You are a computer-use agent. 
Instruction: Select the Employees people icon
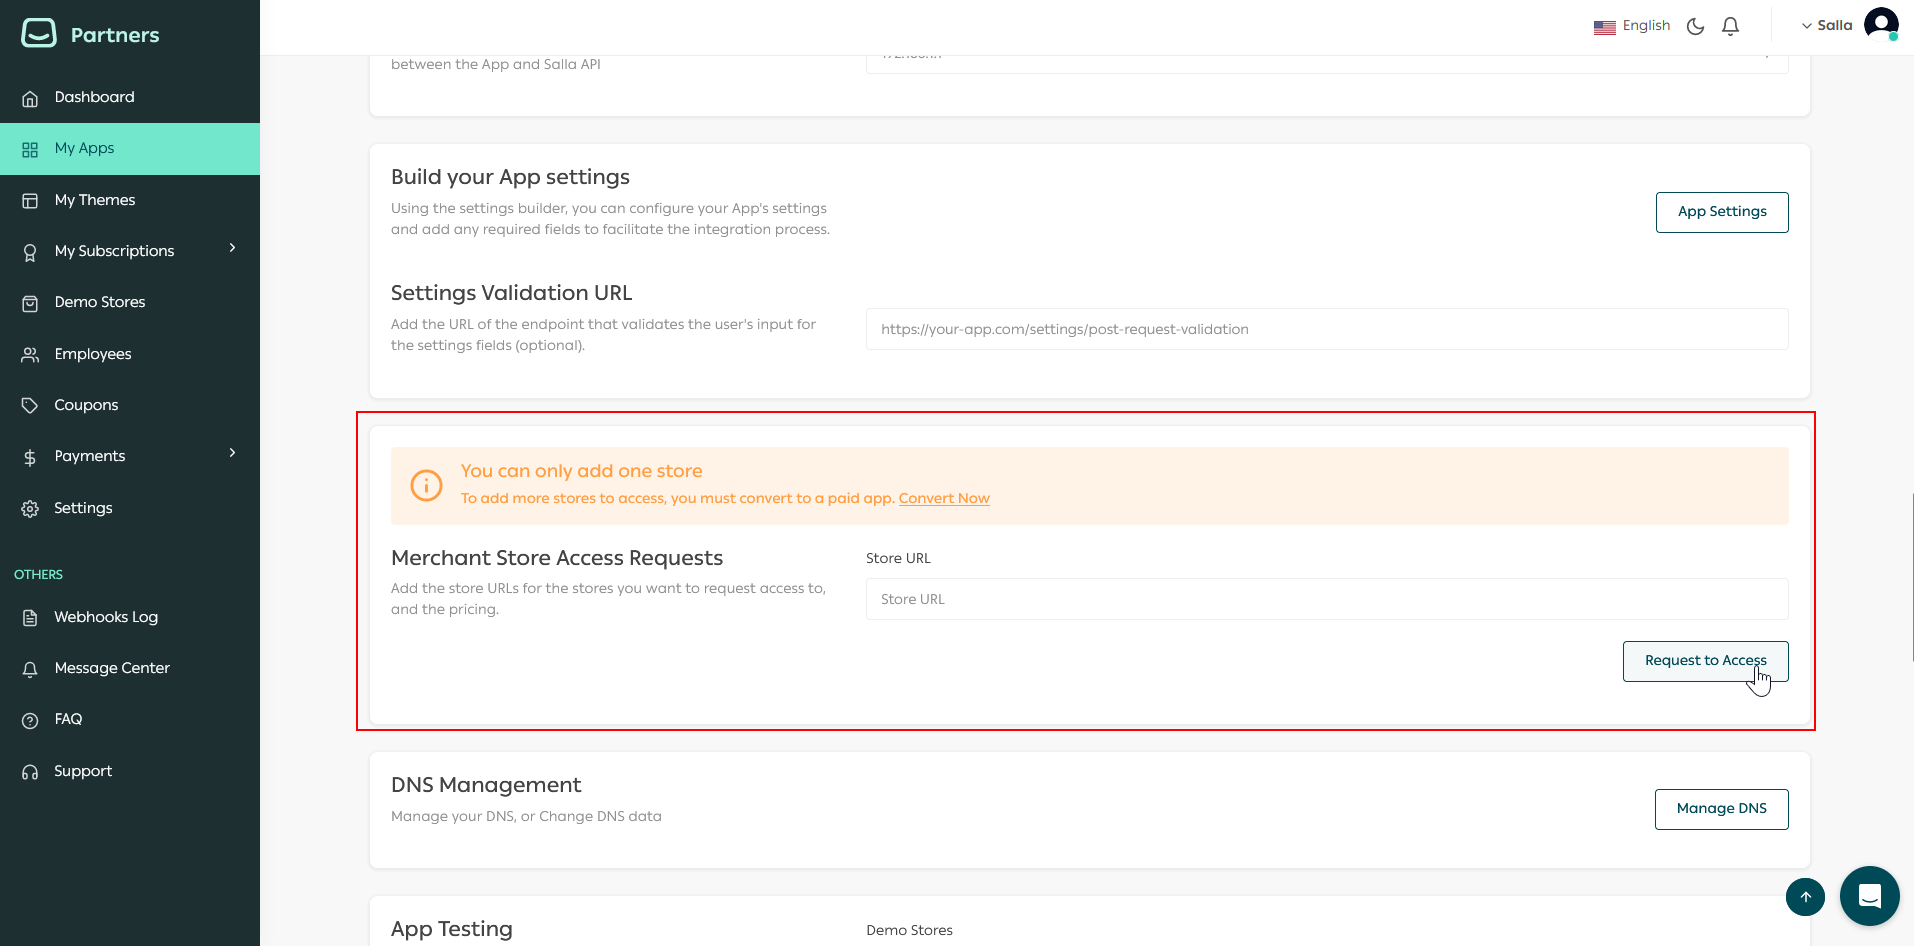coord(31,353)
